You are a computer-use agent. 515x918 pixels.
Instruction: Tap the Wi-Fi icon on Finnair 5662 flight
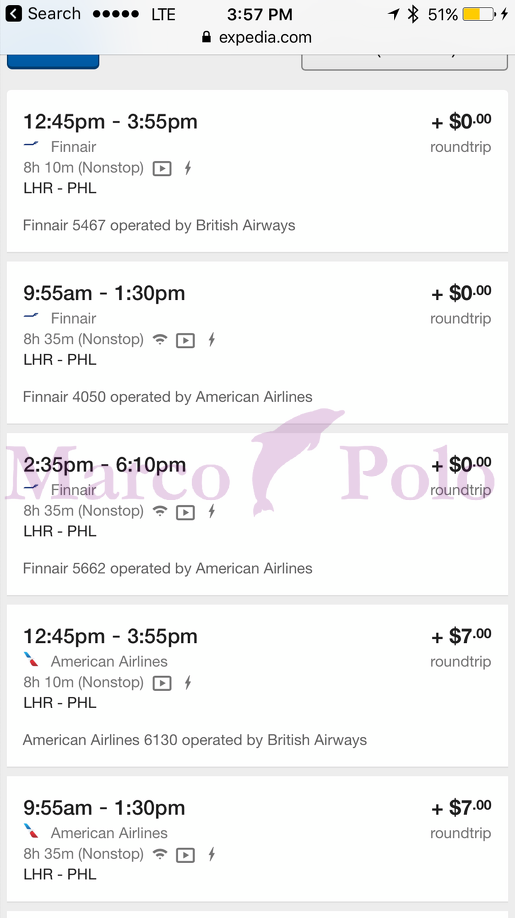[x=159, y=511]
